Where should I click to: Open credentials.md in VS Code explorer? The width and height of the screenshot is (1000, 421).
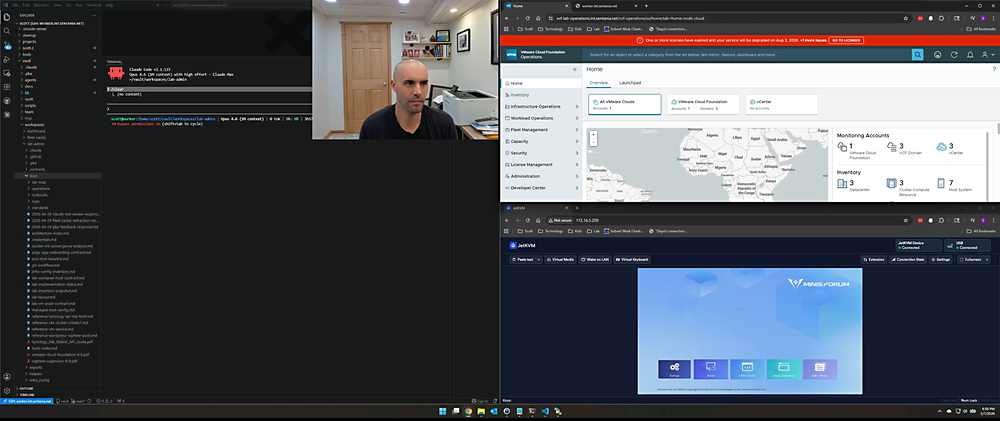tap(45, 240)
